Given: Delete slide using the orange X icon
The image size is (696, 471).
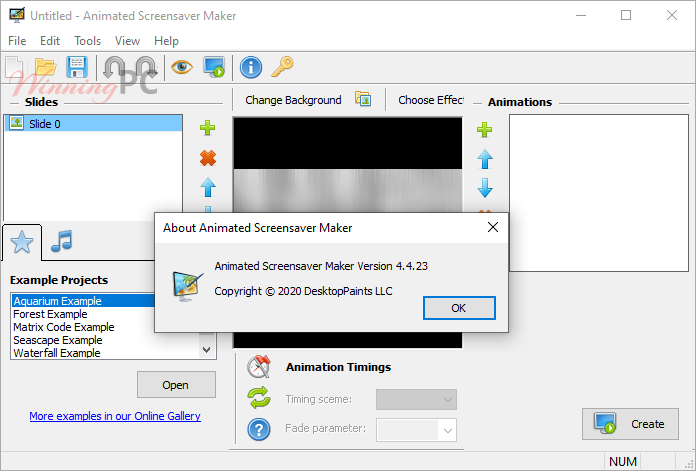Looking at the screenshot, I should point(208,158).
